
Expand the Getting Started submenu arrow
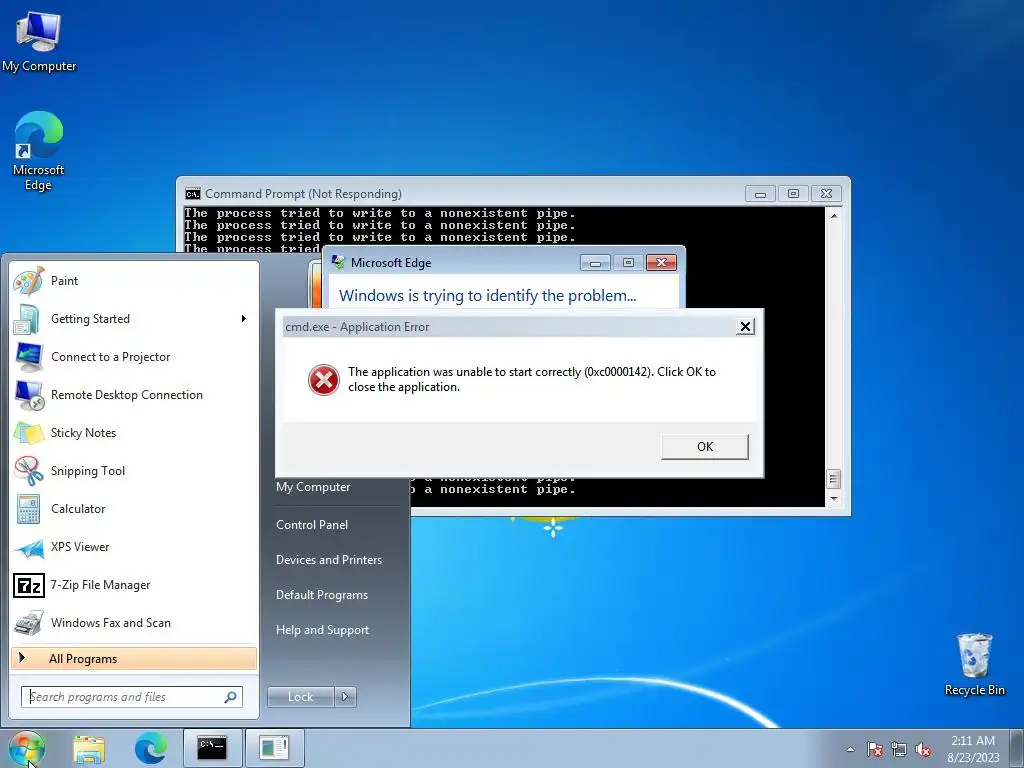[244, 319]
